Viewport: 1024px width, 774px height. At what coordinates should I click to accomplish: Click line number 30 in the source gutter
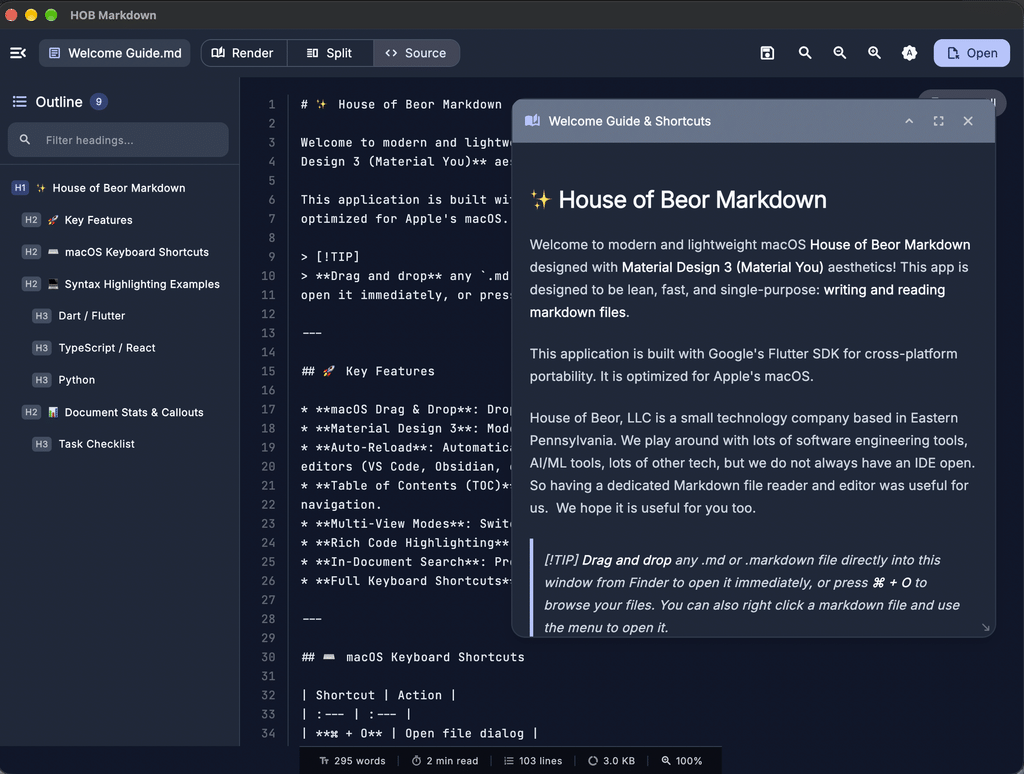268,657
